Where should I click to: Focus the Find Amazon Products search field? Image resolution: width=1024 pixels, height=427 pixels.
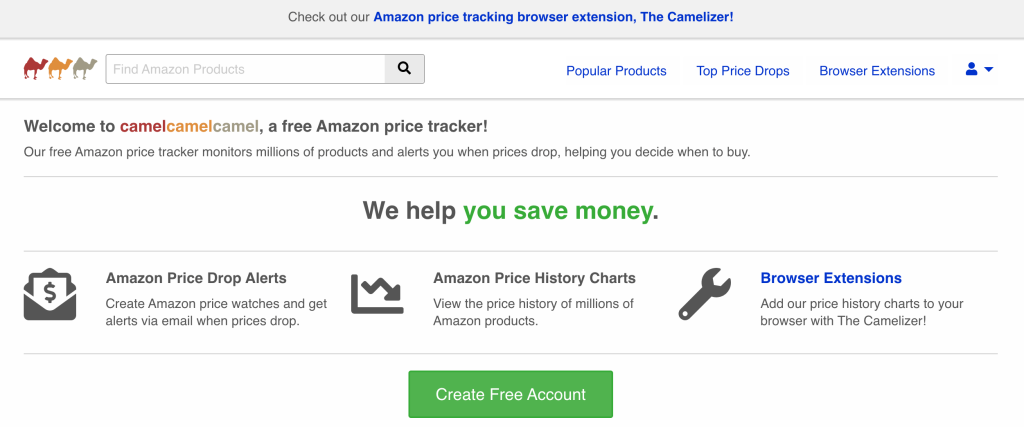pyautogui.click(x=246, y=69)
